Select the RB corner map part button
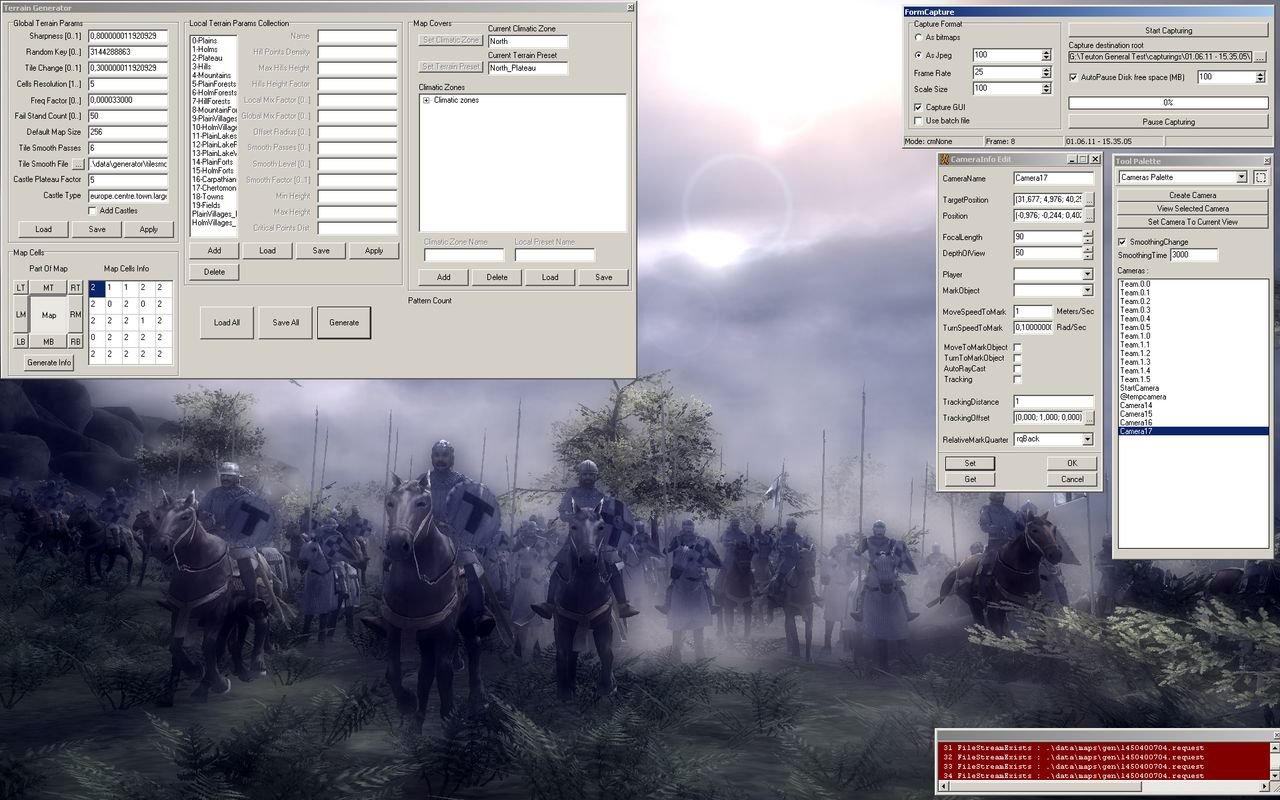The width and height of the screenshot is (1280, 800). point(75,341)
